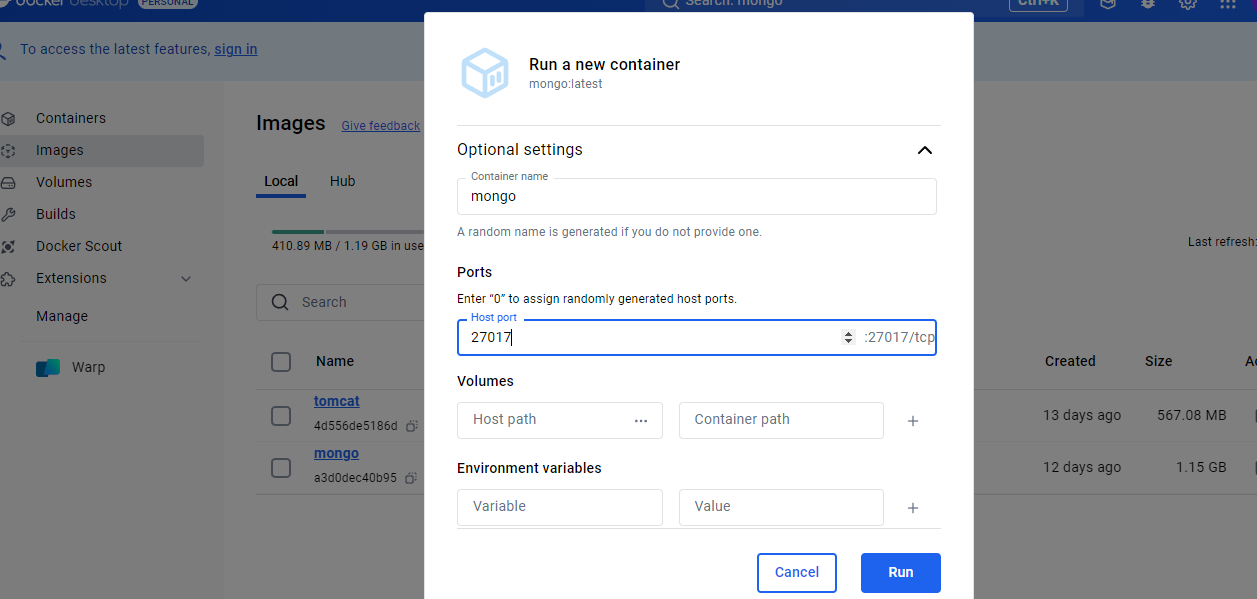Collapse the Optional settings section
Screen dimensions: 1257x599
pyautogui.click(x=925, y=150)
